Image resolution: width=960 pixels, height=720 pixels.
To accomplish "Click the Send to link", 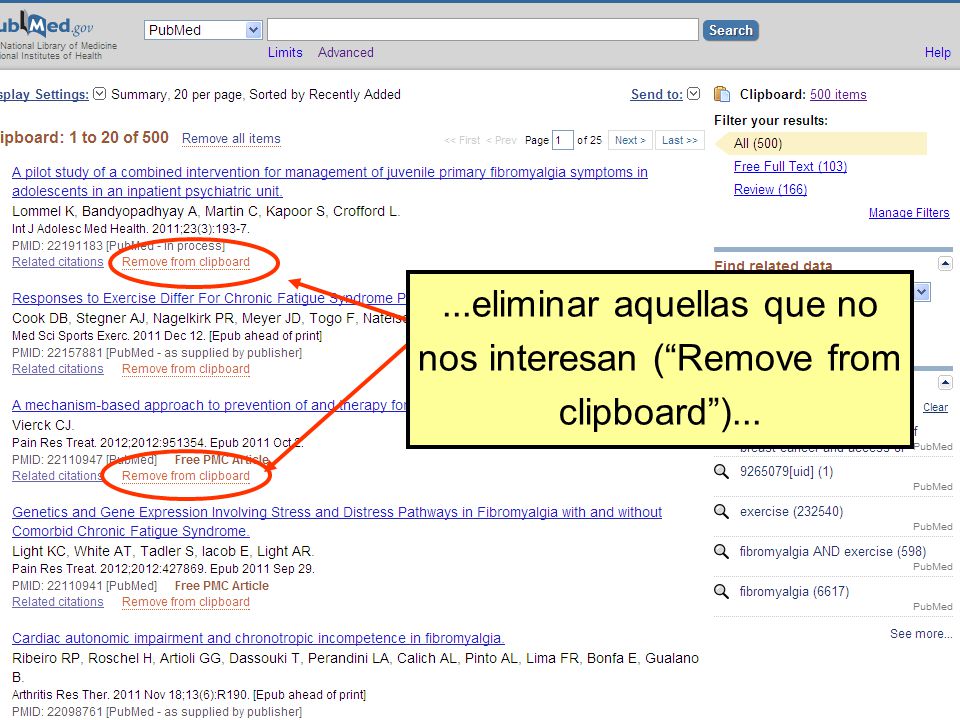I will (656, 94).
